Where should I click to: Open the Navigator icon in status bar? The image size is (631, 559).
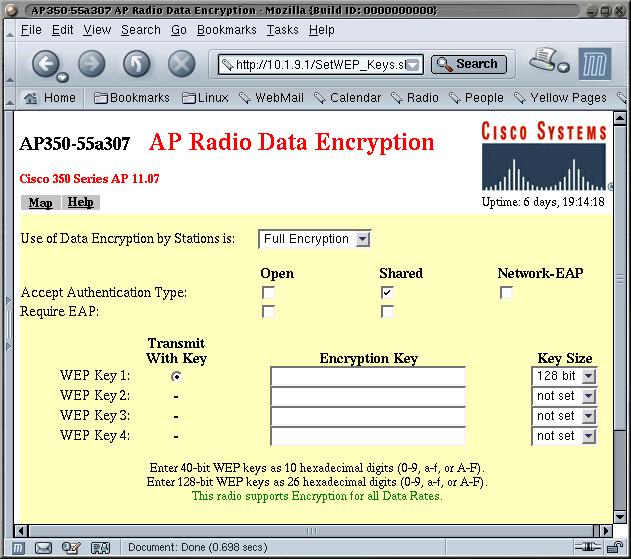17,548
